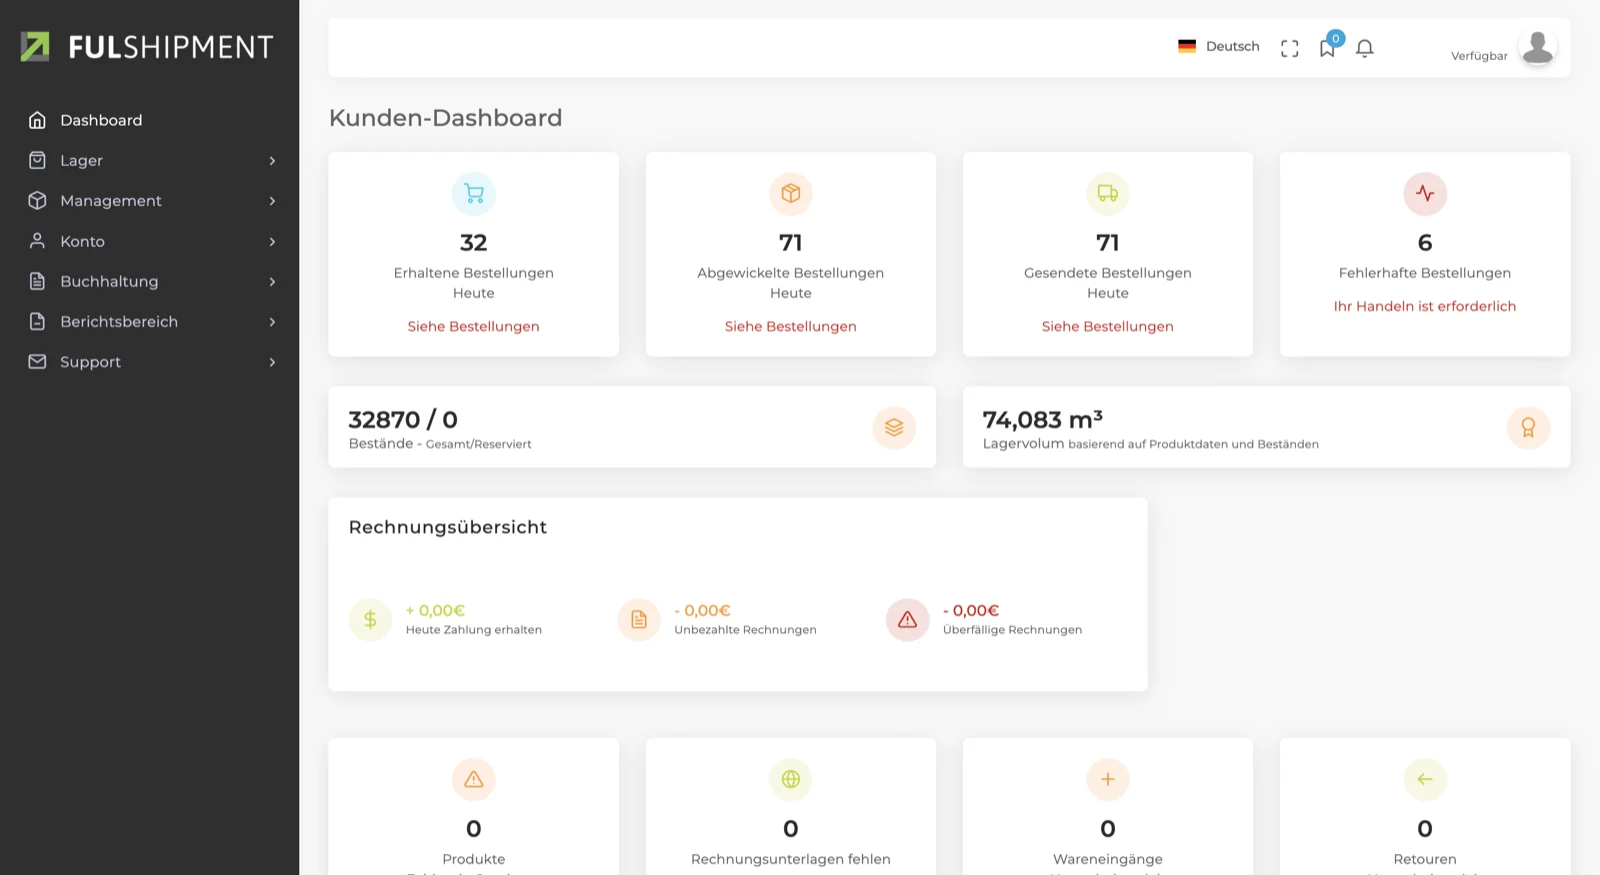Click the award icon in Lagervolum card
The width and height of the screenshot is (1600, 875).
pyautogui.click(x=1528, y=427)
